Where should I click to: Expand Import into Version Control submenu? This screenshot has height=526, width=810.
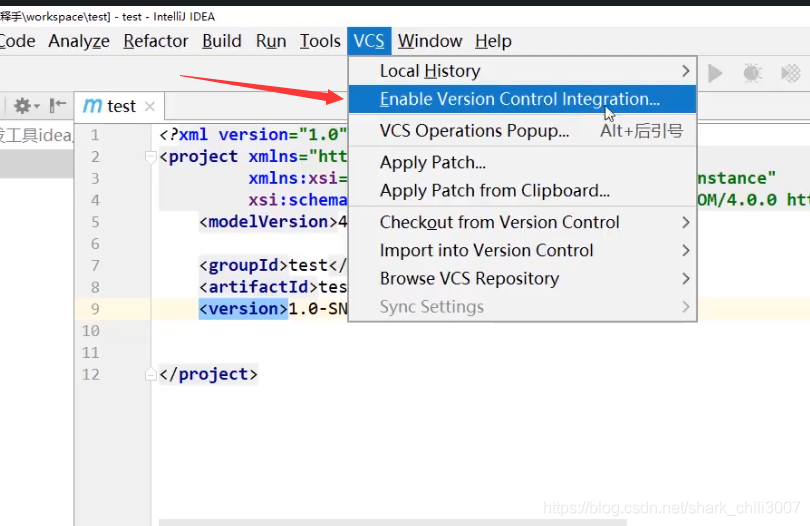[x=685, y=250]
